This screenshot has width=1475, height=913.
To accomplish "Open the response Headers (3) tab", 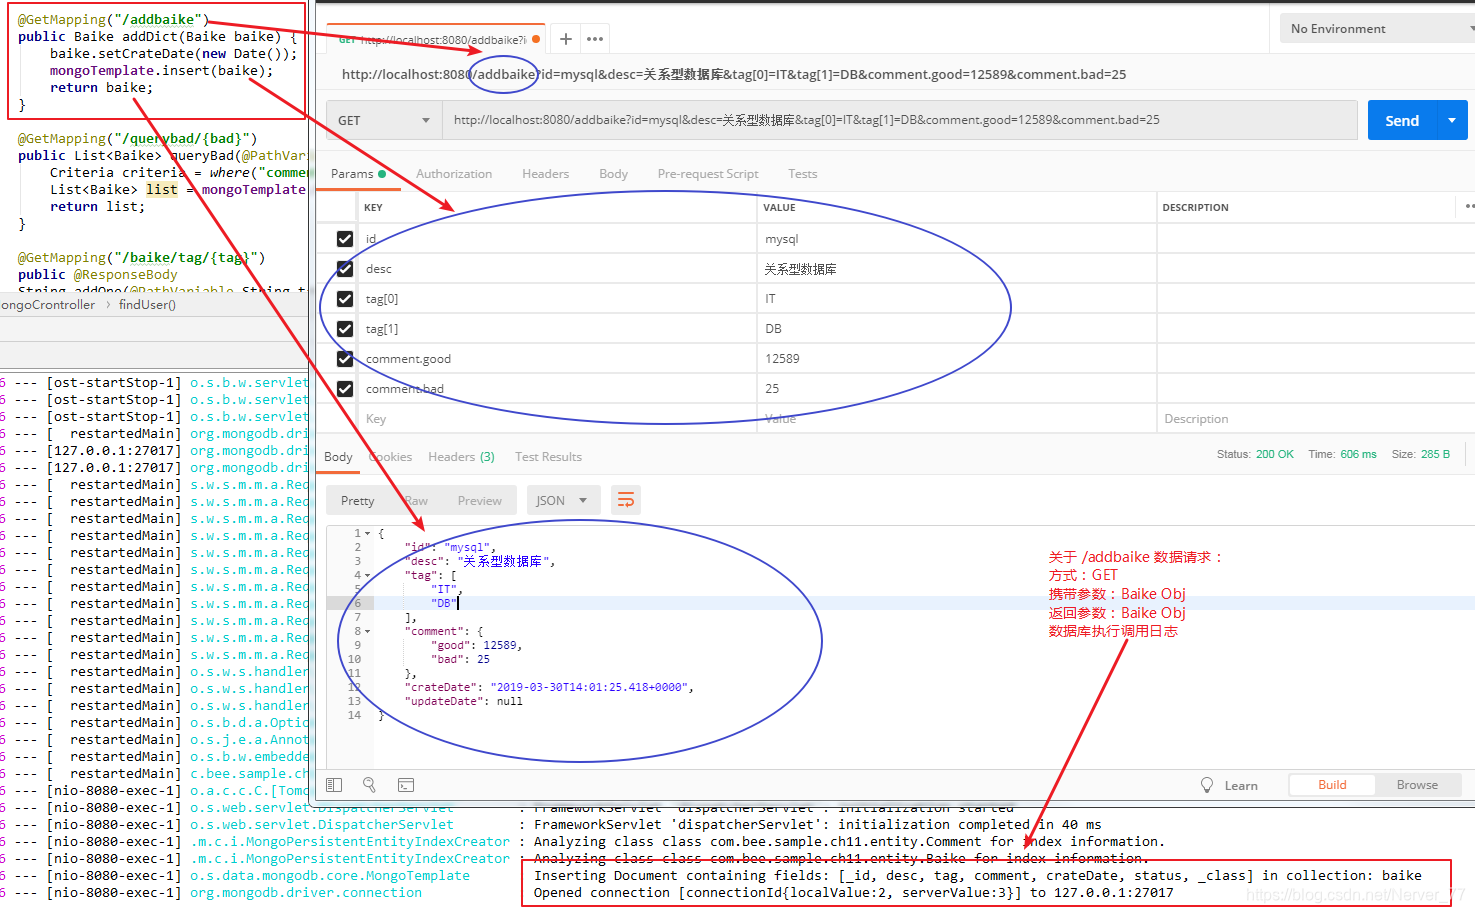I will coord(461,457).
